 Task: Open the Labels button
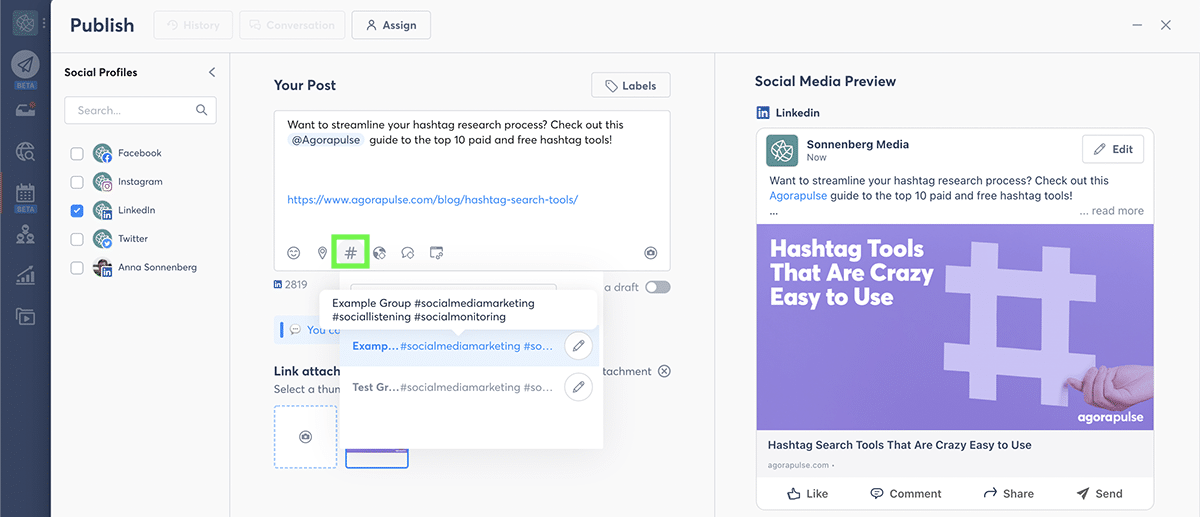630,86
